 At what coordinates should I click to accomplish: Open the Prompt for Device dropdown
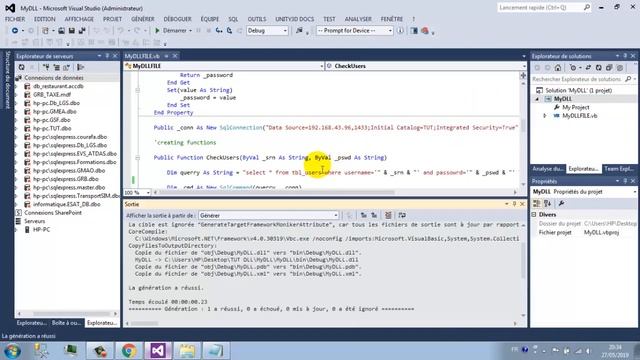pos(355,31)
